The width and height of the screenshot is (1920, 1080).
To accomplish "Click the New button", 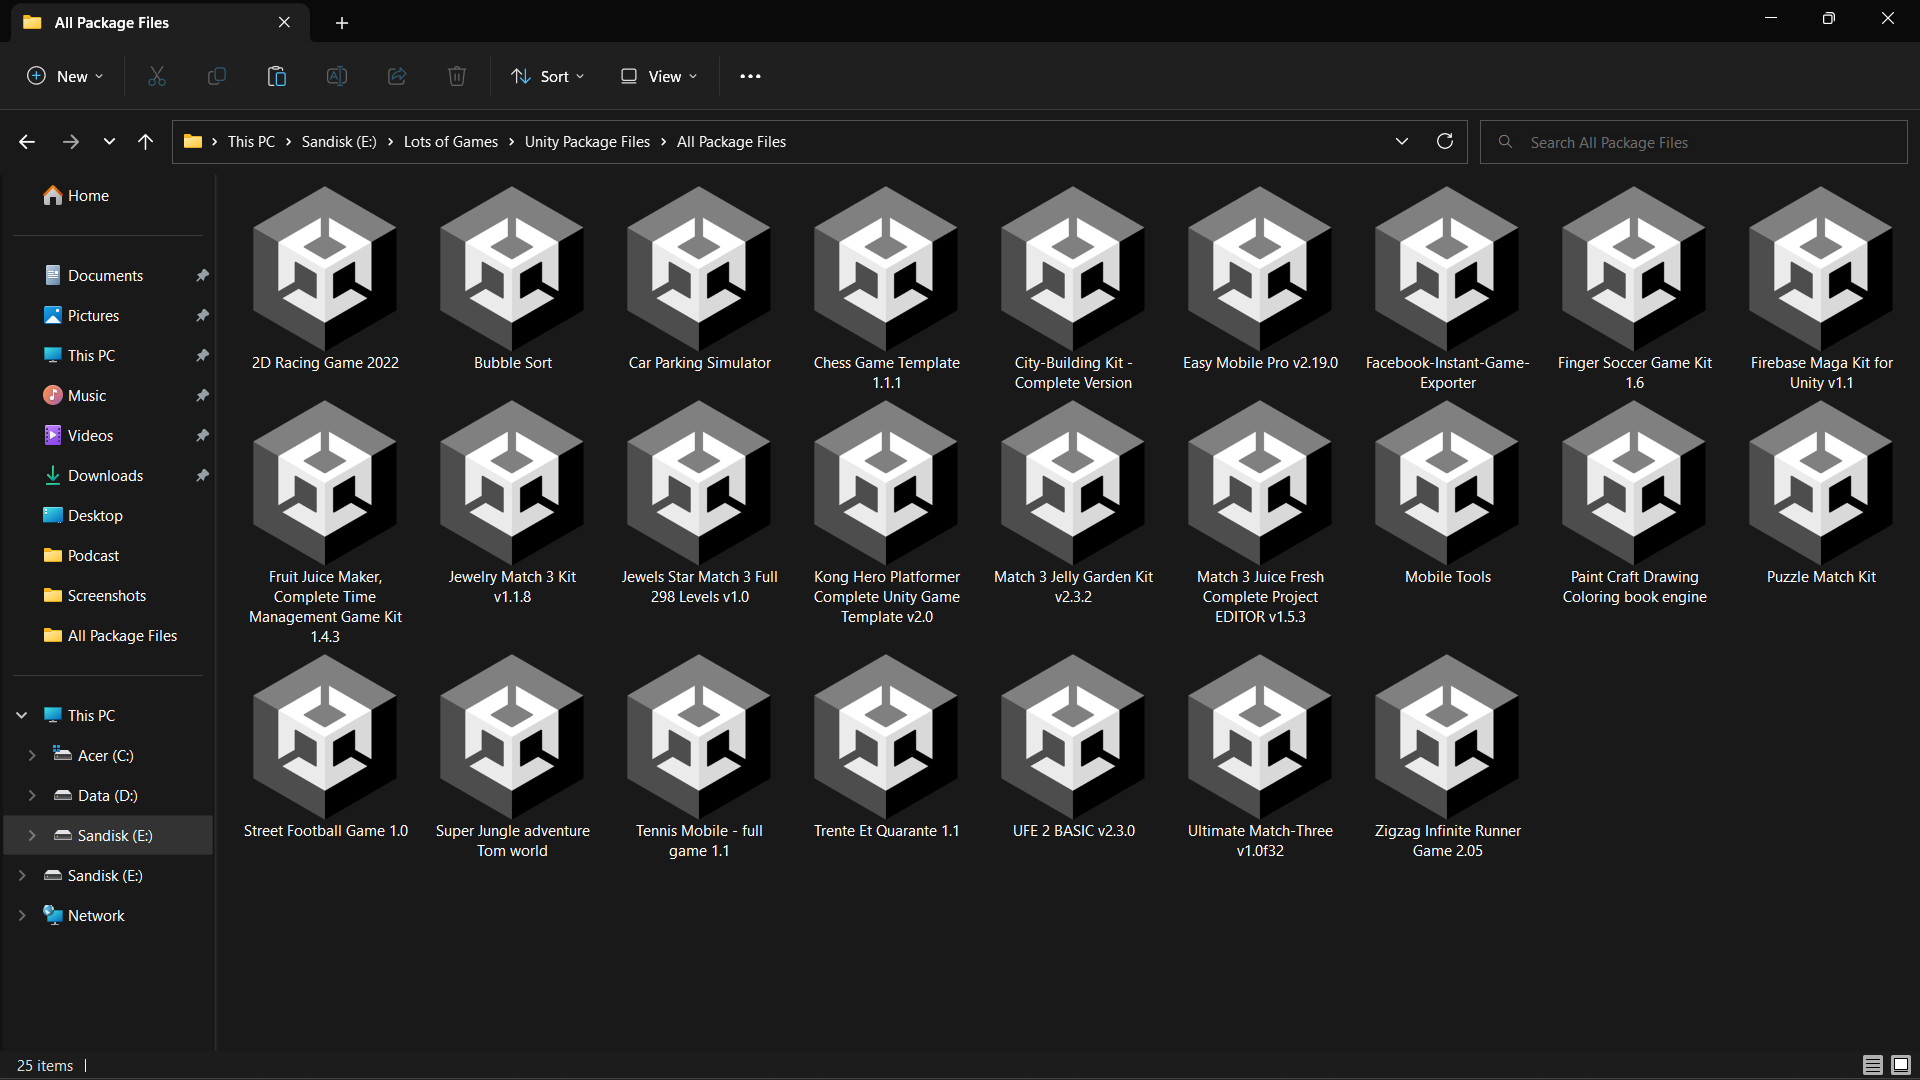I will tap(65, 76).
